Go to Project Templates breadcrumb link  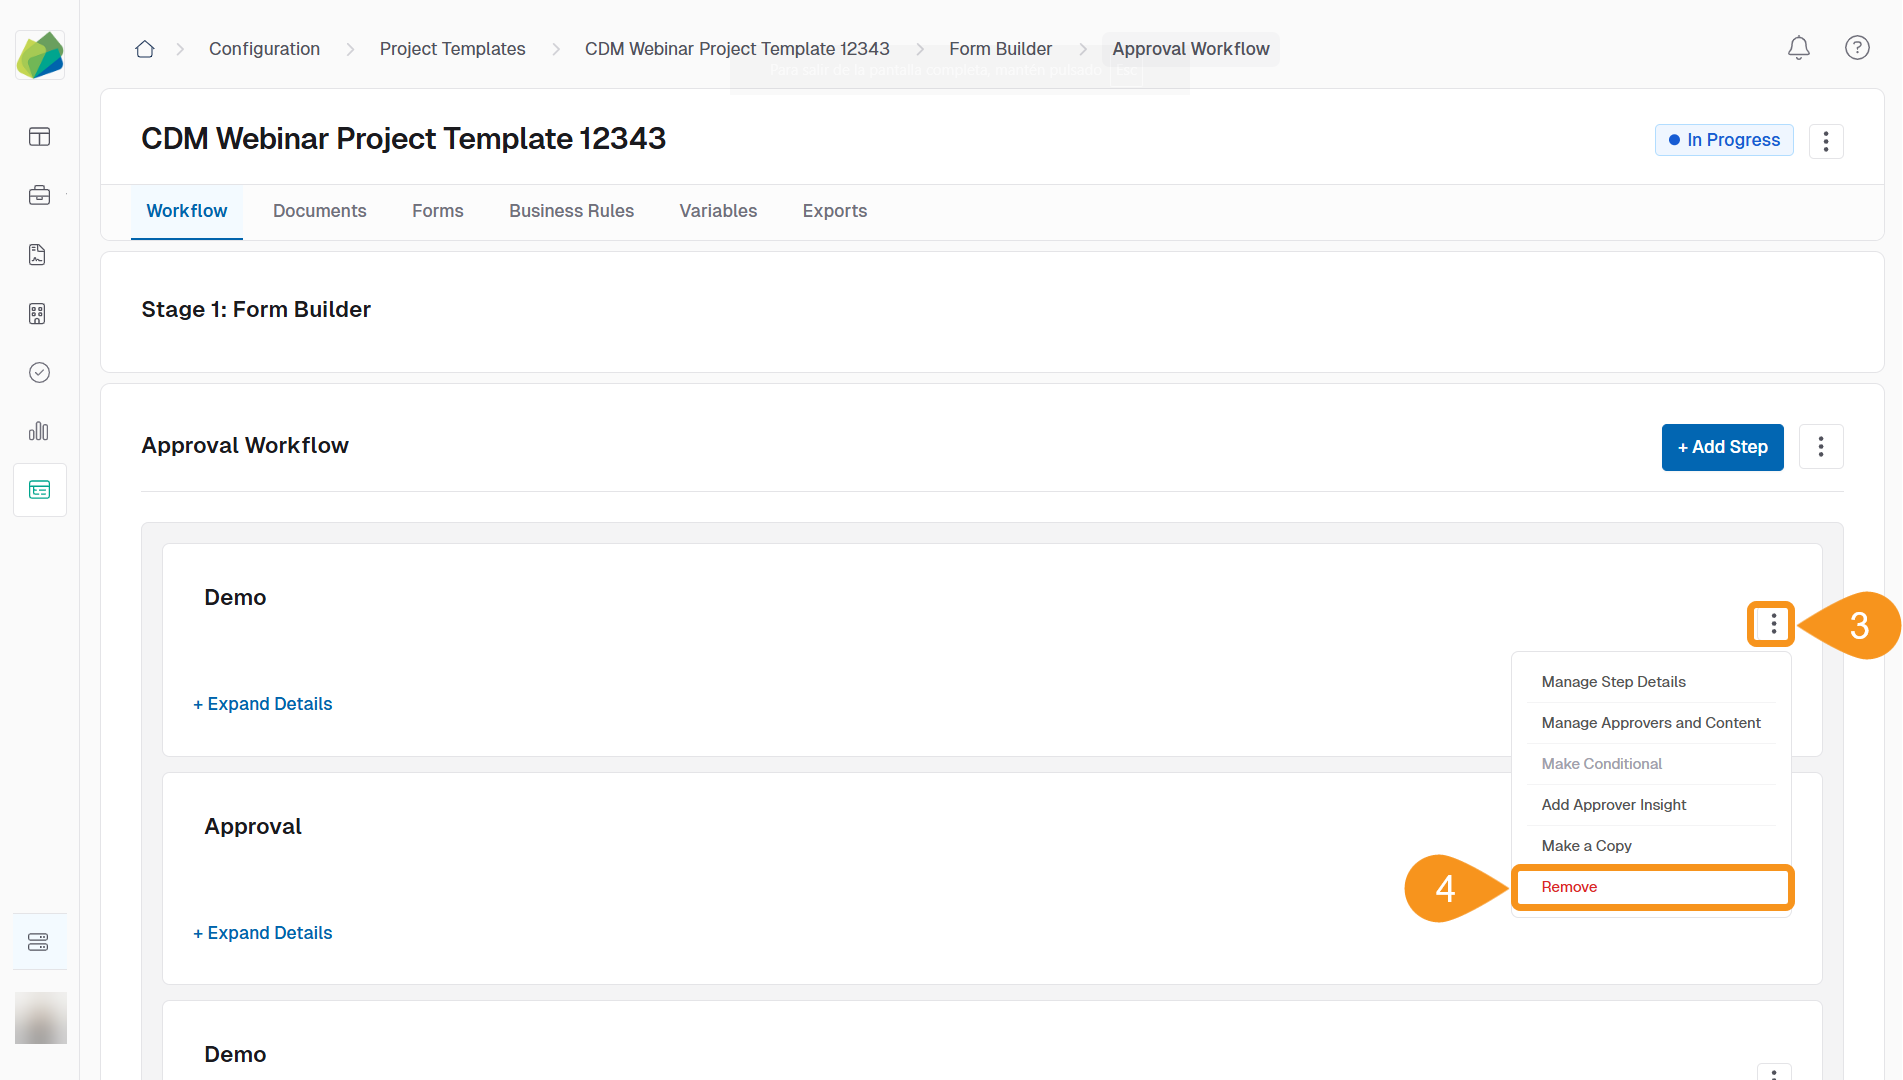tap(452, 49)
